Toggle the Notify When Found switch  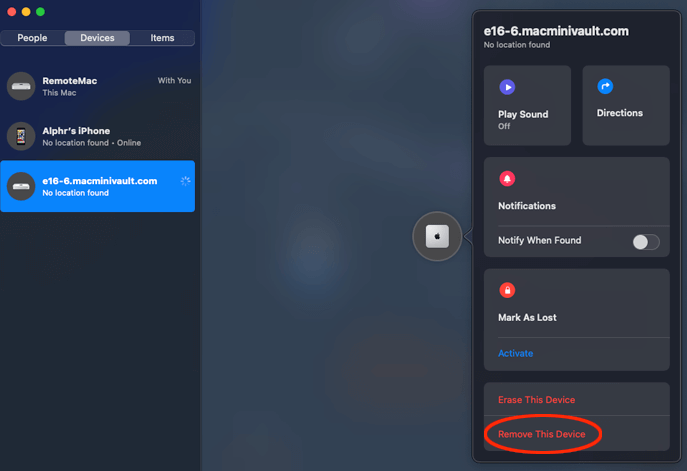pyautogui.click(x=646, y=242)
